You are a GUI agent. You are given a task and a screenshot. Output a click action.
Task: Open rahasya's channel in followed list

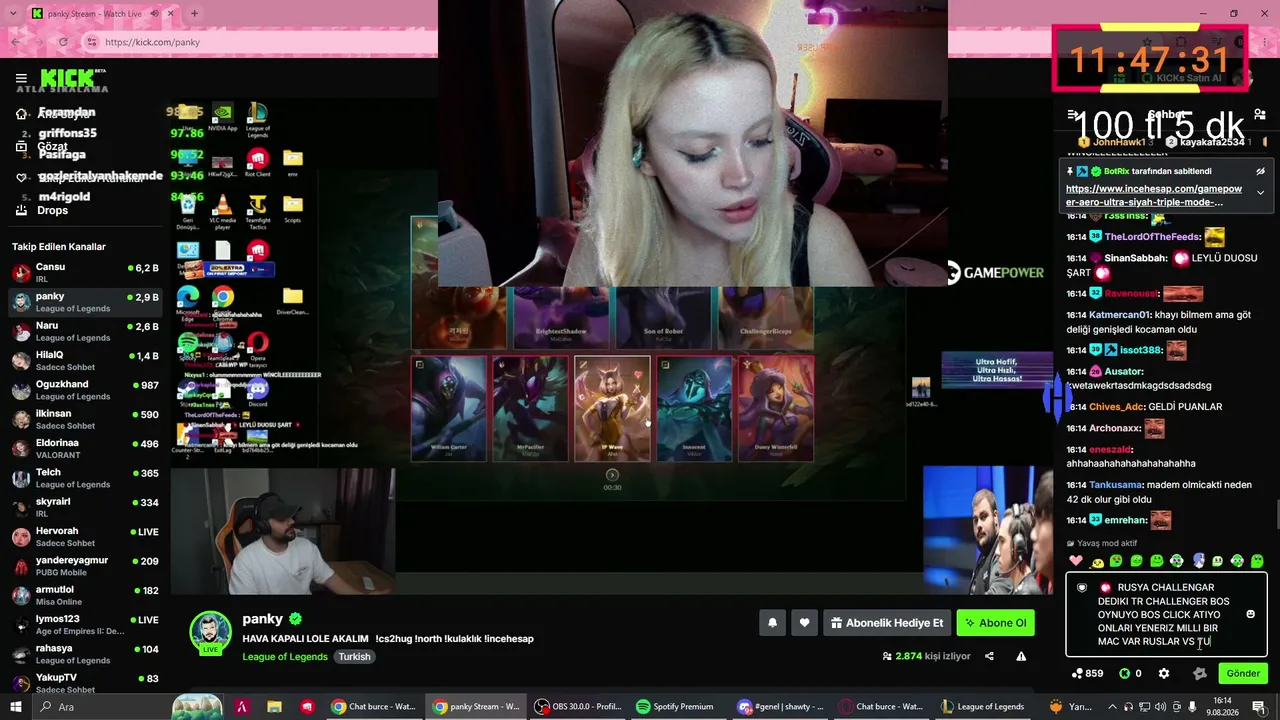pos(85,654)
